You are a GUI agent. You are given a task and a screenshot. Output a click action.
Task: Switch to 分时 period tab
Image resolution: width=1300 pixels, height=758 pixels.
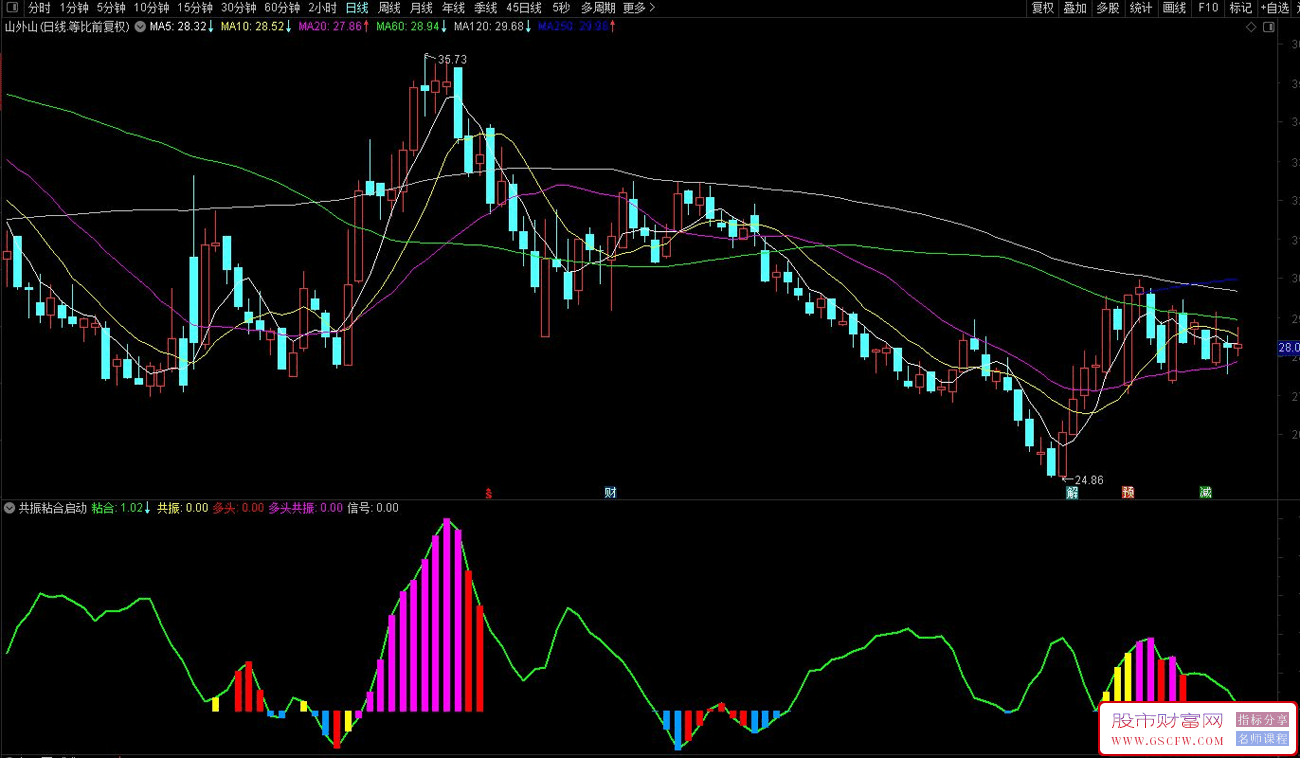[39, 7]
